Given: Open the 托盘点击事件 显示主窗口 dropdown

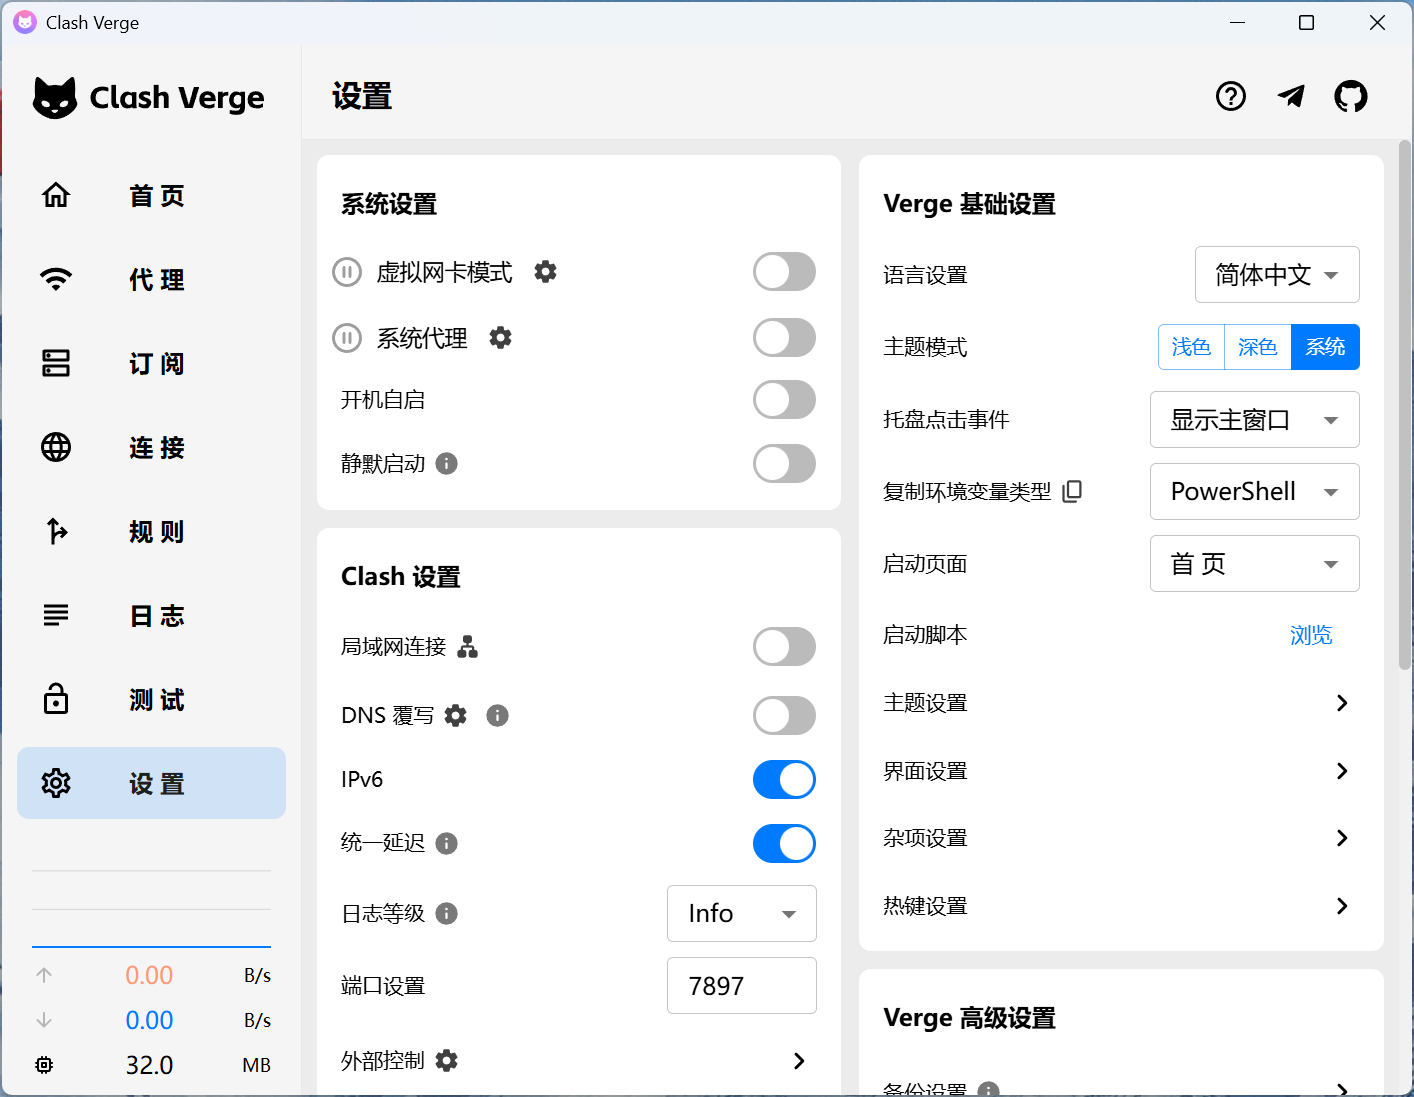Looking at the screenshot, I should click(1255, 419).
